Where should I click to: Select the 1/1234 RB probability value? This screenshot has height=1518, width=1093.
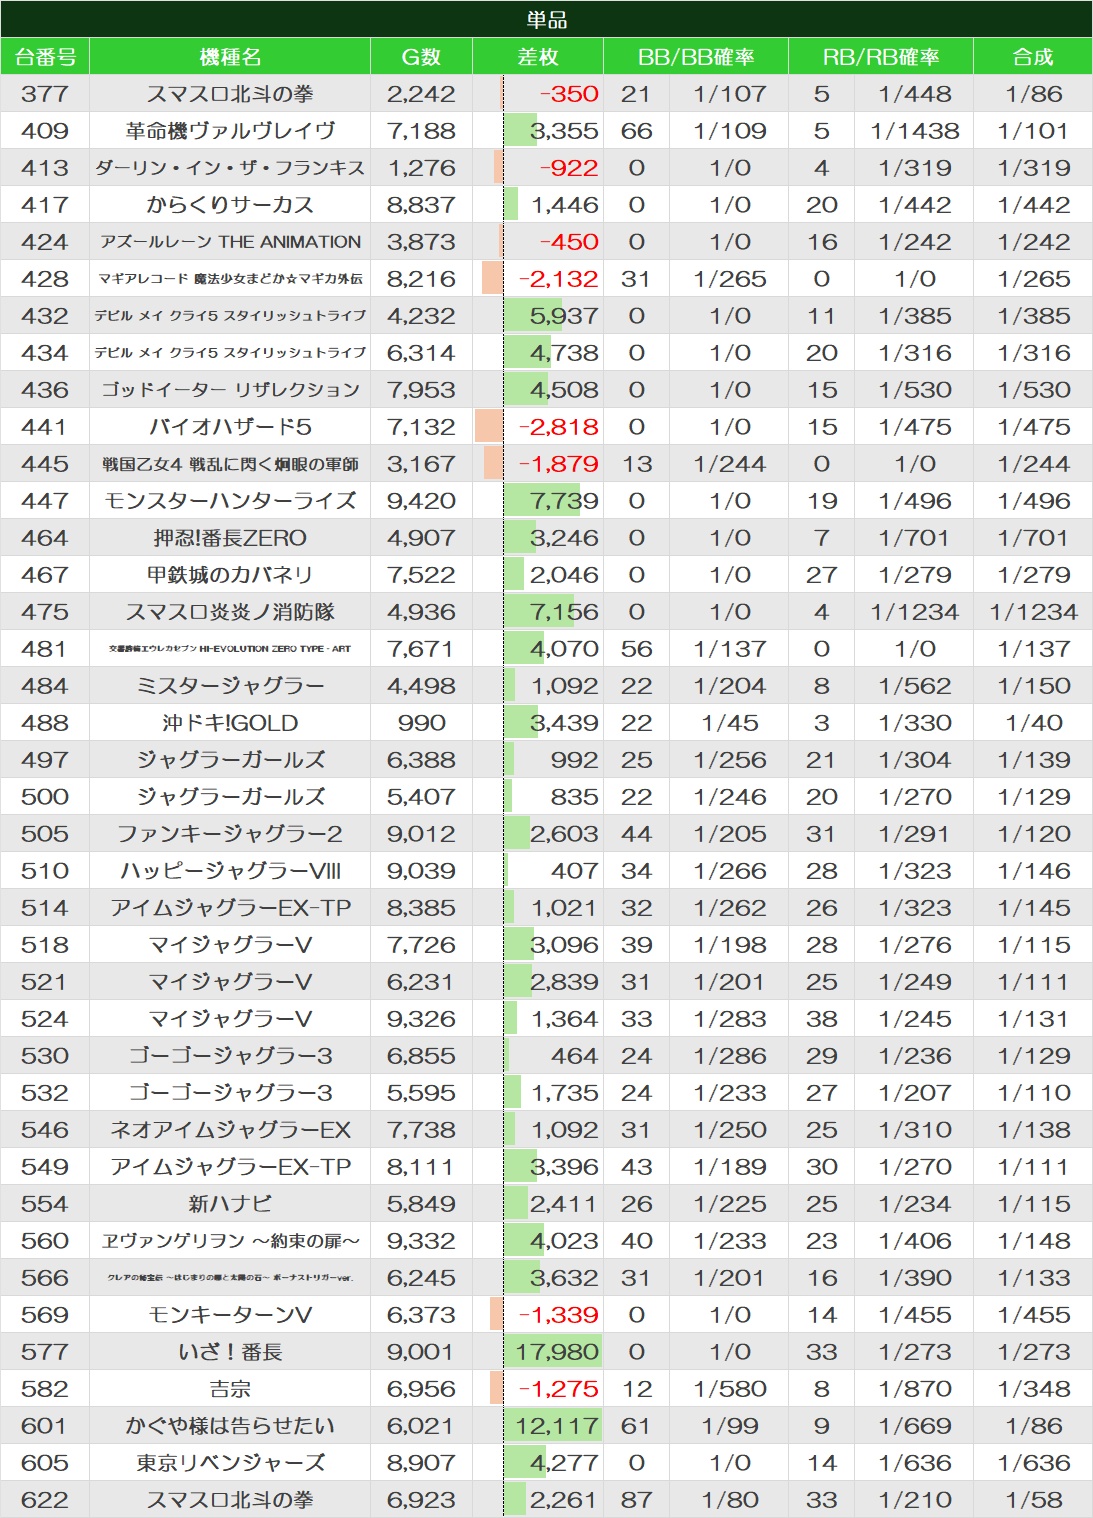(x=915, y=612)
